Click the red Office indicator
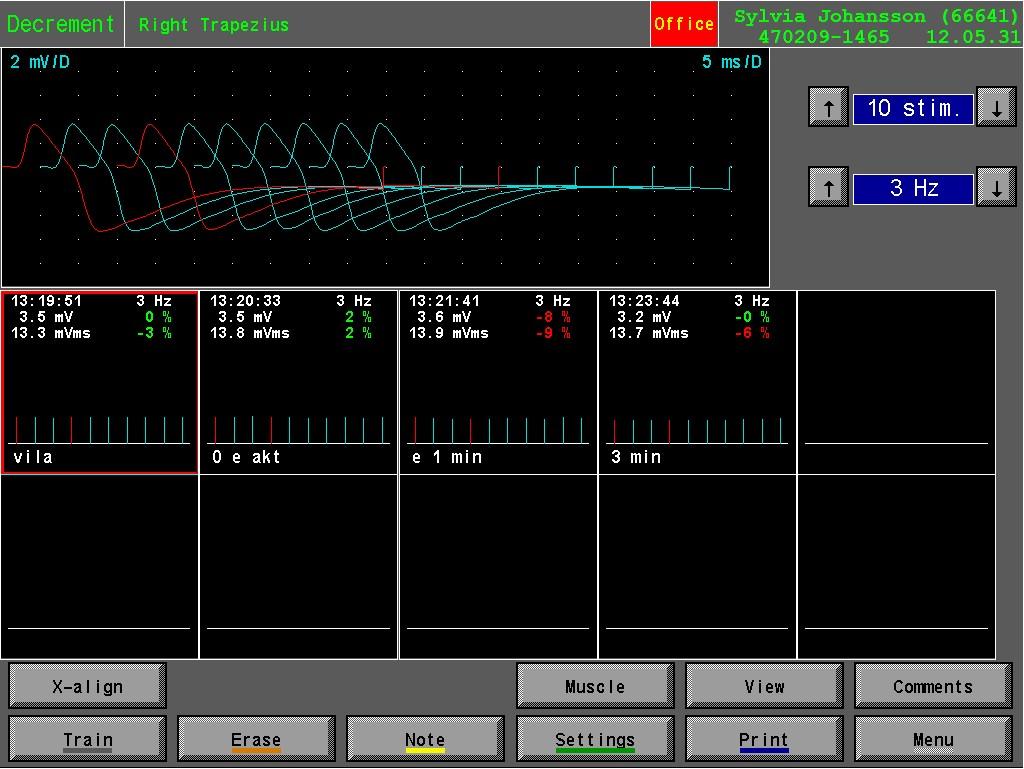The image size is (1024, 769). [684, 24]
